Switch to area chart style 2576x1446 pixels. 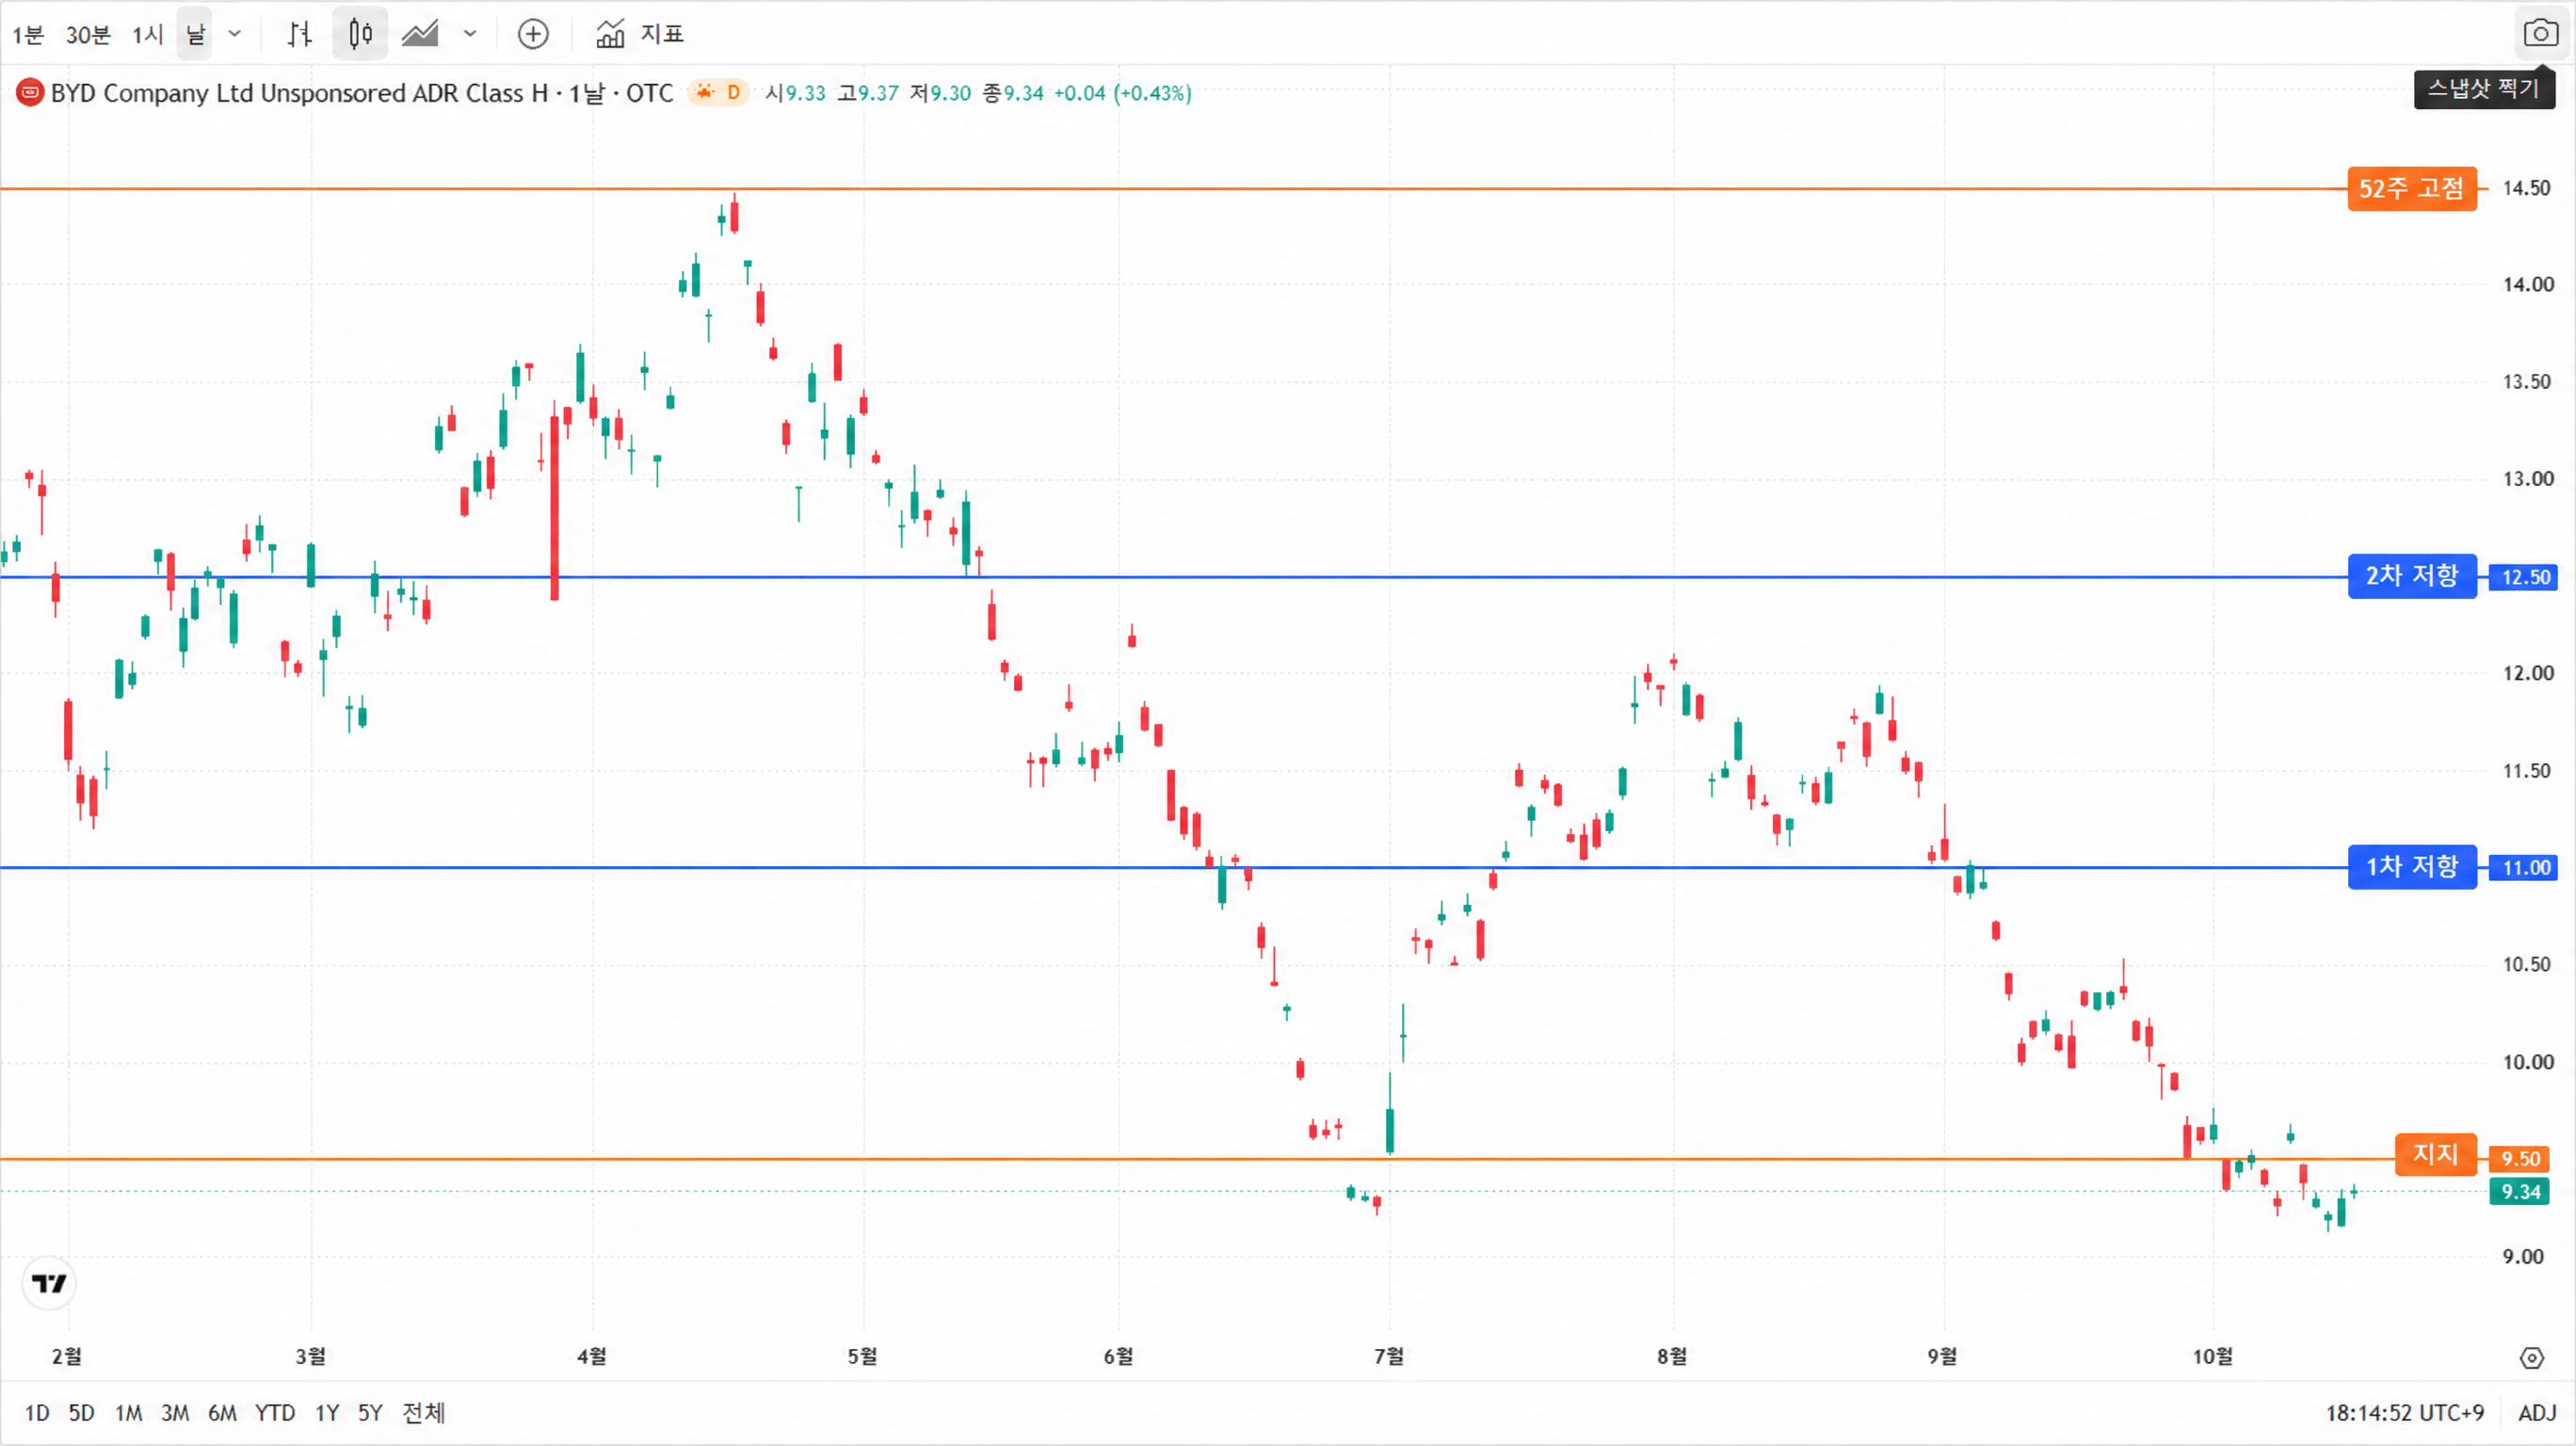pos(420,34)
